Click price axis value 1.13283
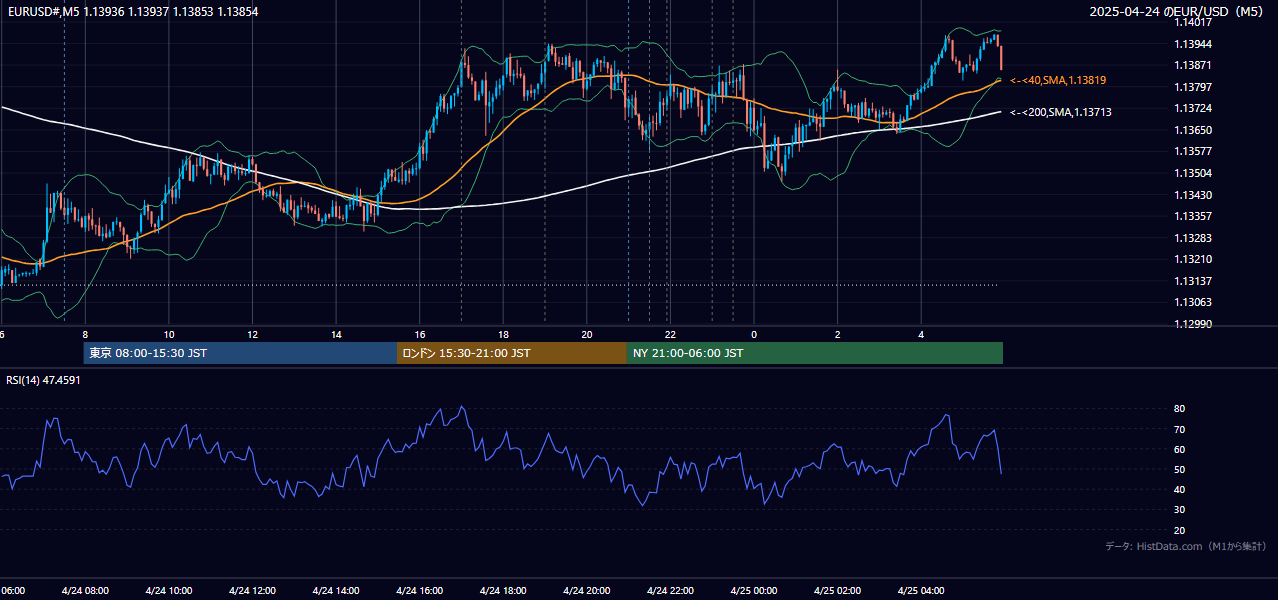Screen dimensions: 1278x600 point(1192,238)
